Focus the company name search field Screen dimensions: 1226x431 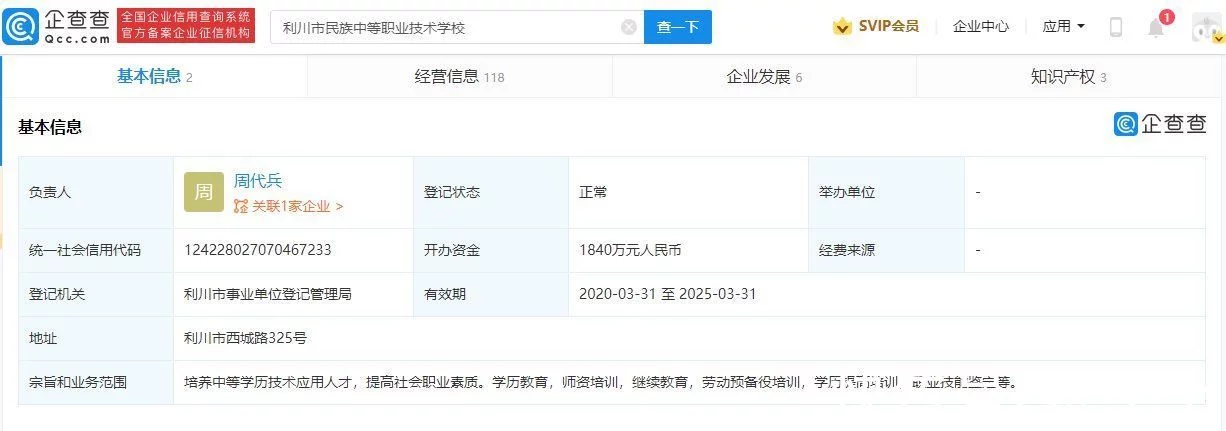445,27
